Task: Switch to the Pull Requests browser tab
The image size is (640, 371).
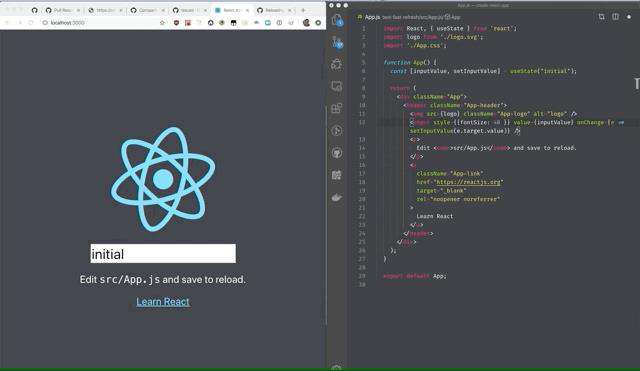Action: point(62,10)
